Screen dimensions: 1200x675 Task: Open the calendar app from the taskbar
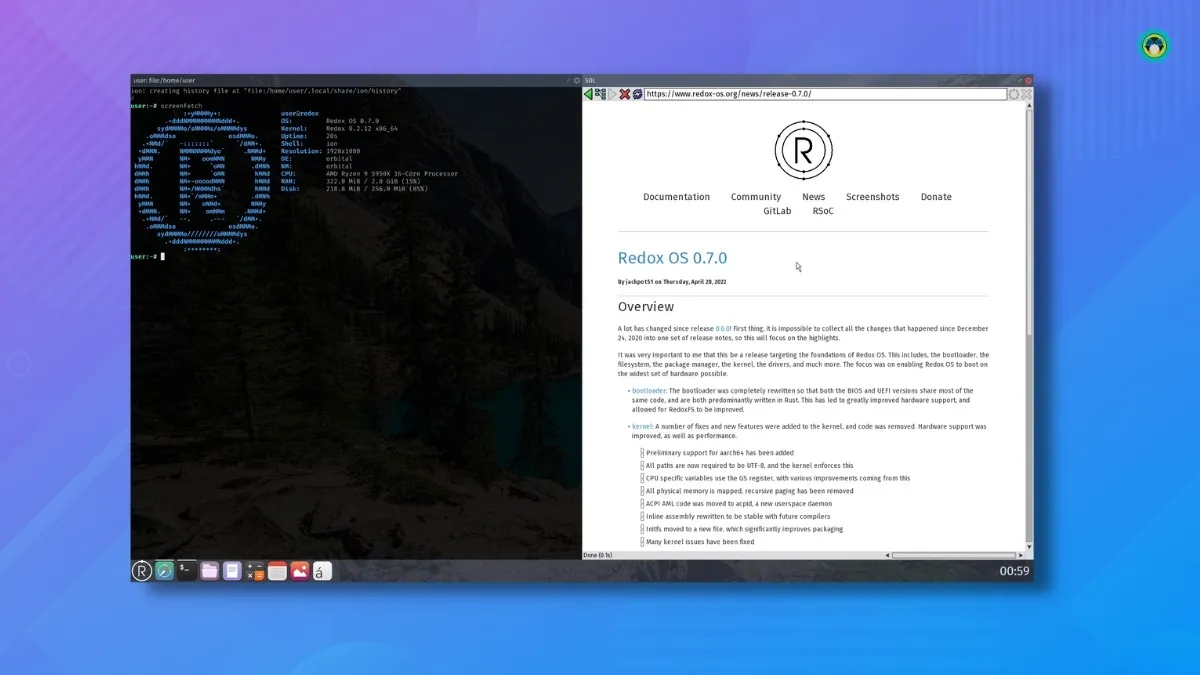(x=277, y=570)
